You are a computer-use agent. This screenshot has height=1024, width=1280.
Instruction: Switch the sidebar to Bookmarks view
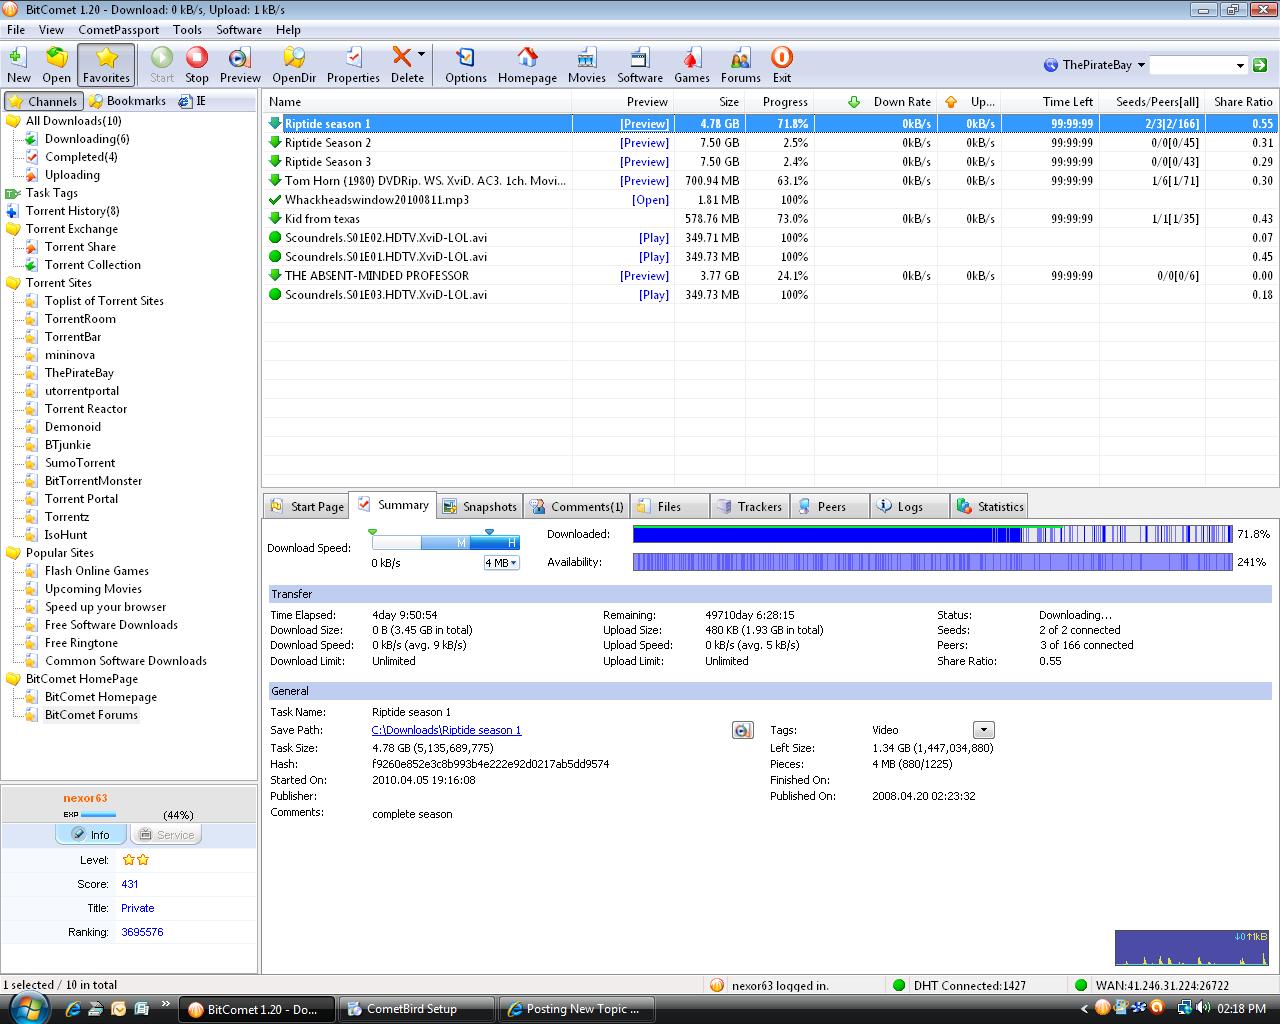click(x=127, y=101)
